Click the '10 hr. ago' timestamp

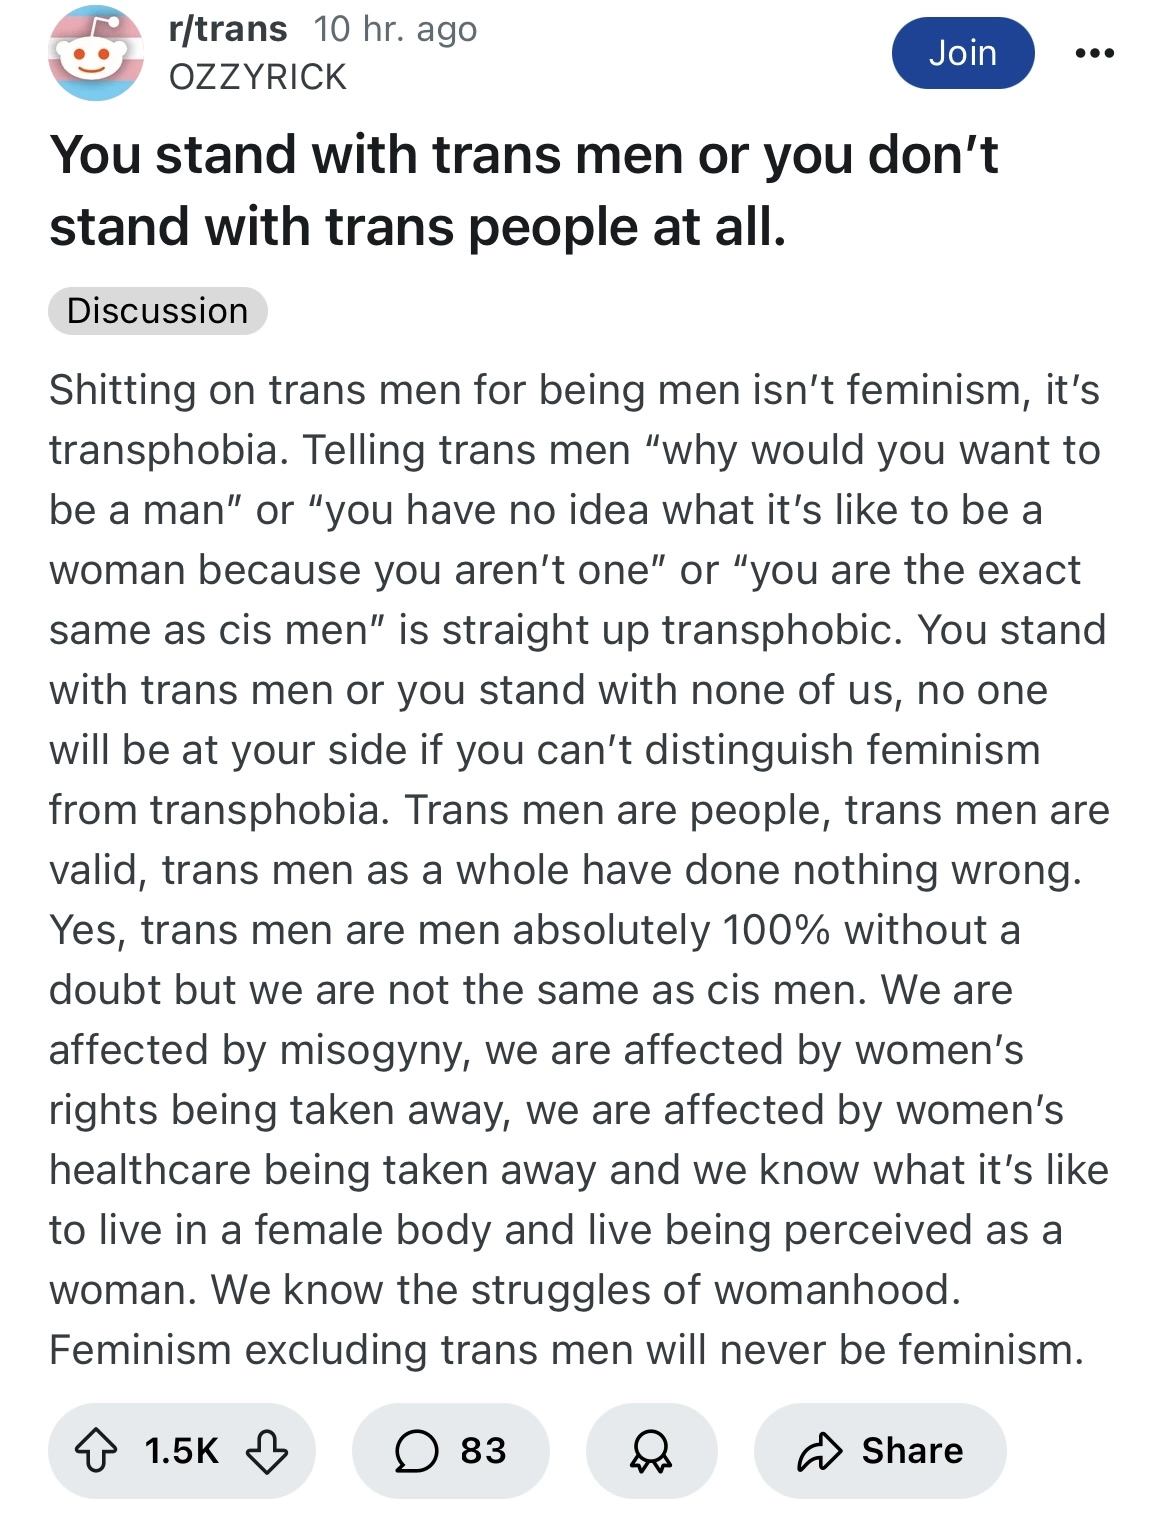coord(395,29)
